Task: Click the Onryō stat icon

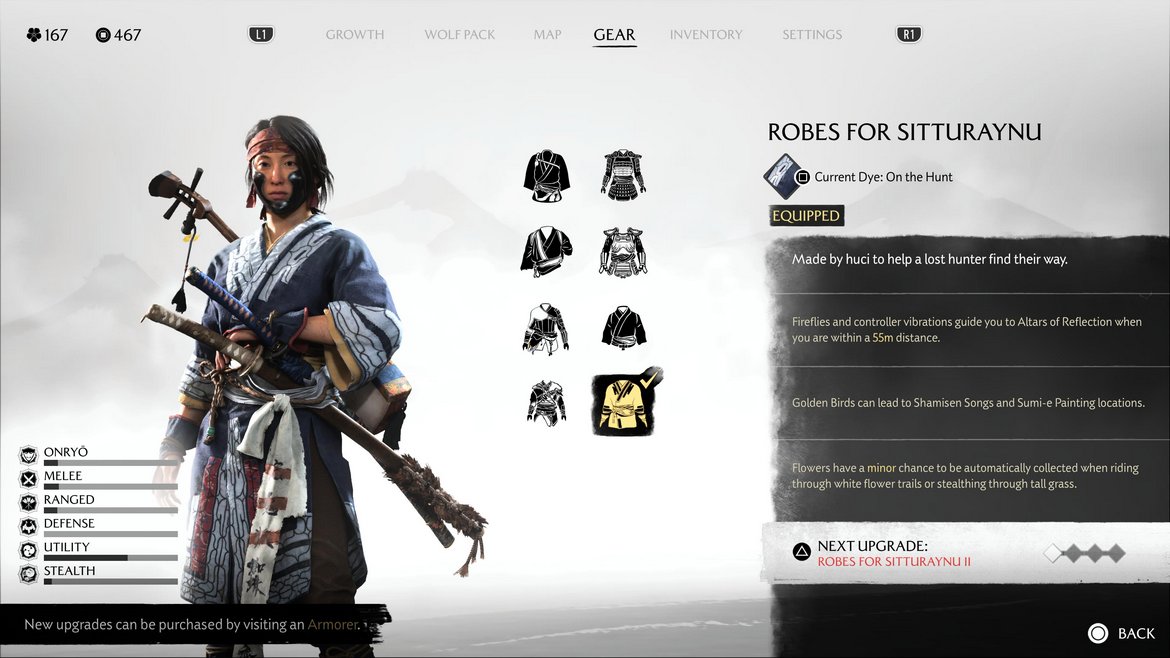Action: pos(28,454)
